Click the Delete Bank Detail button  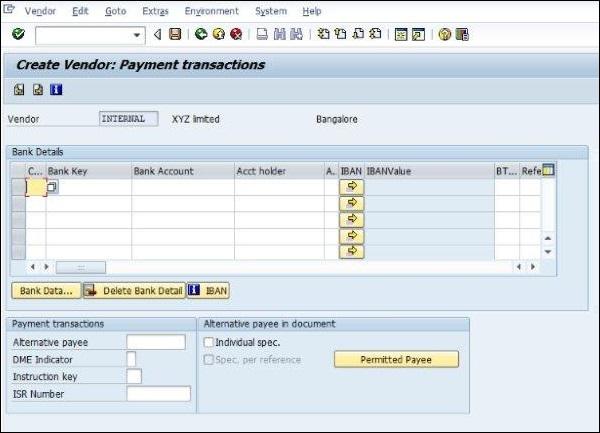pos(134,291)
